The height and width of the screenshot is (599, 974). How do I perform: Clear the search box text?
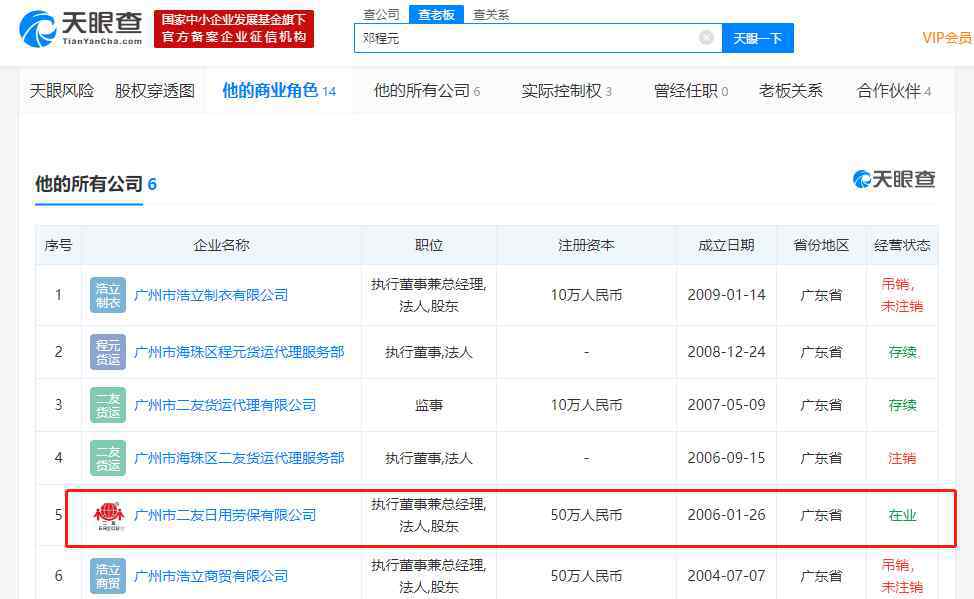pos(706,38)
